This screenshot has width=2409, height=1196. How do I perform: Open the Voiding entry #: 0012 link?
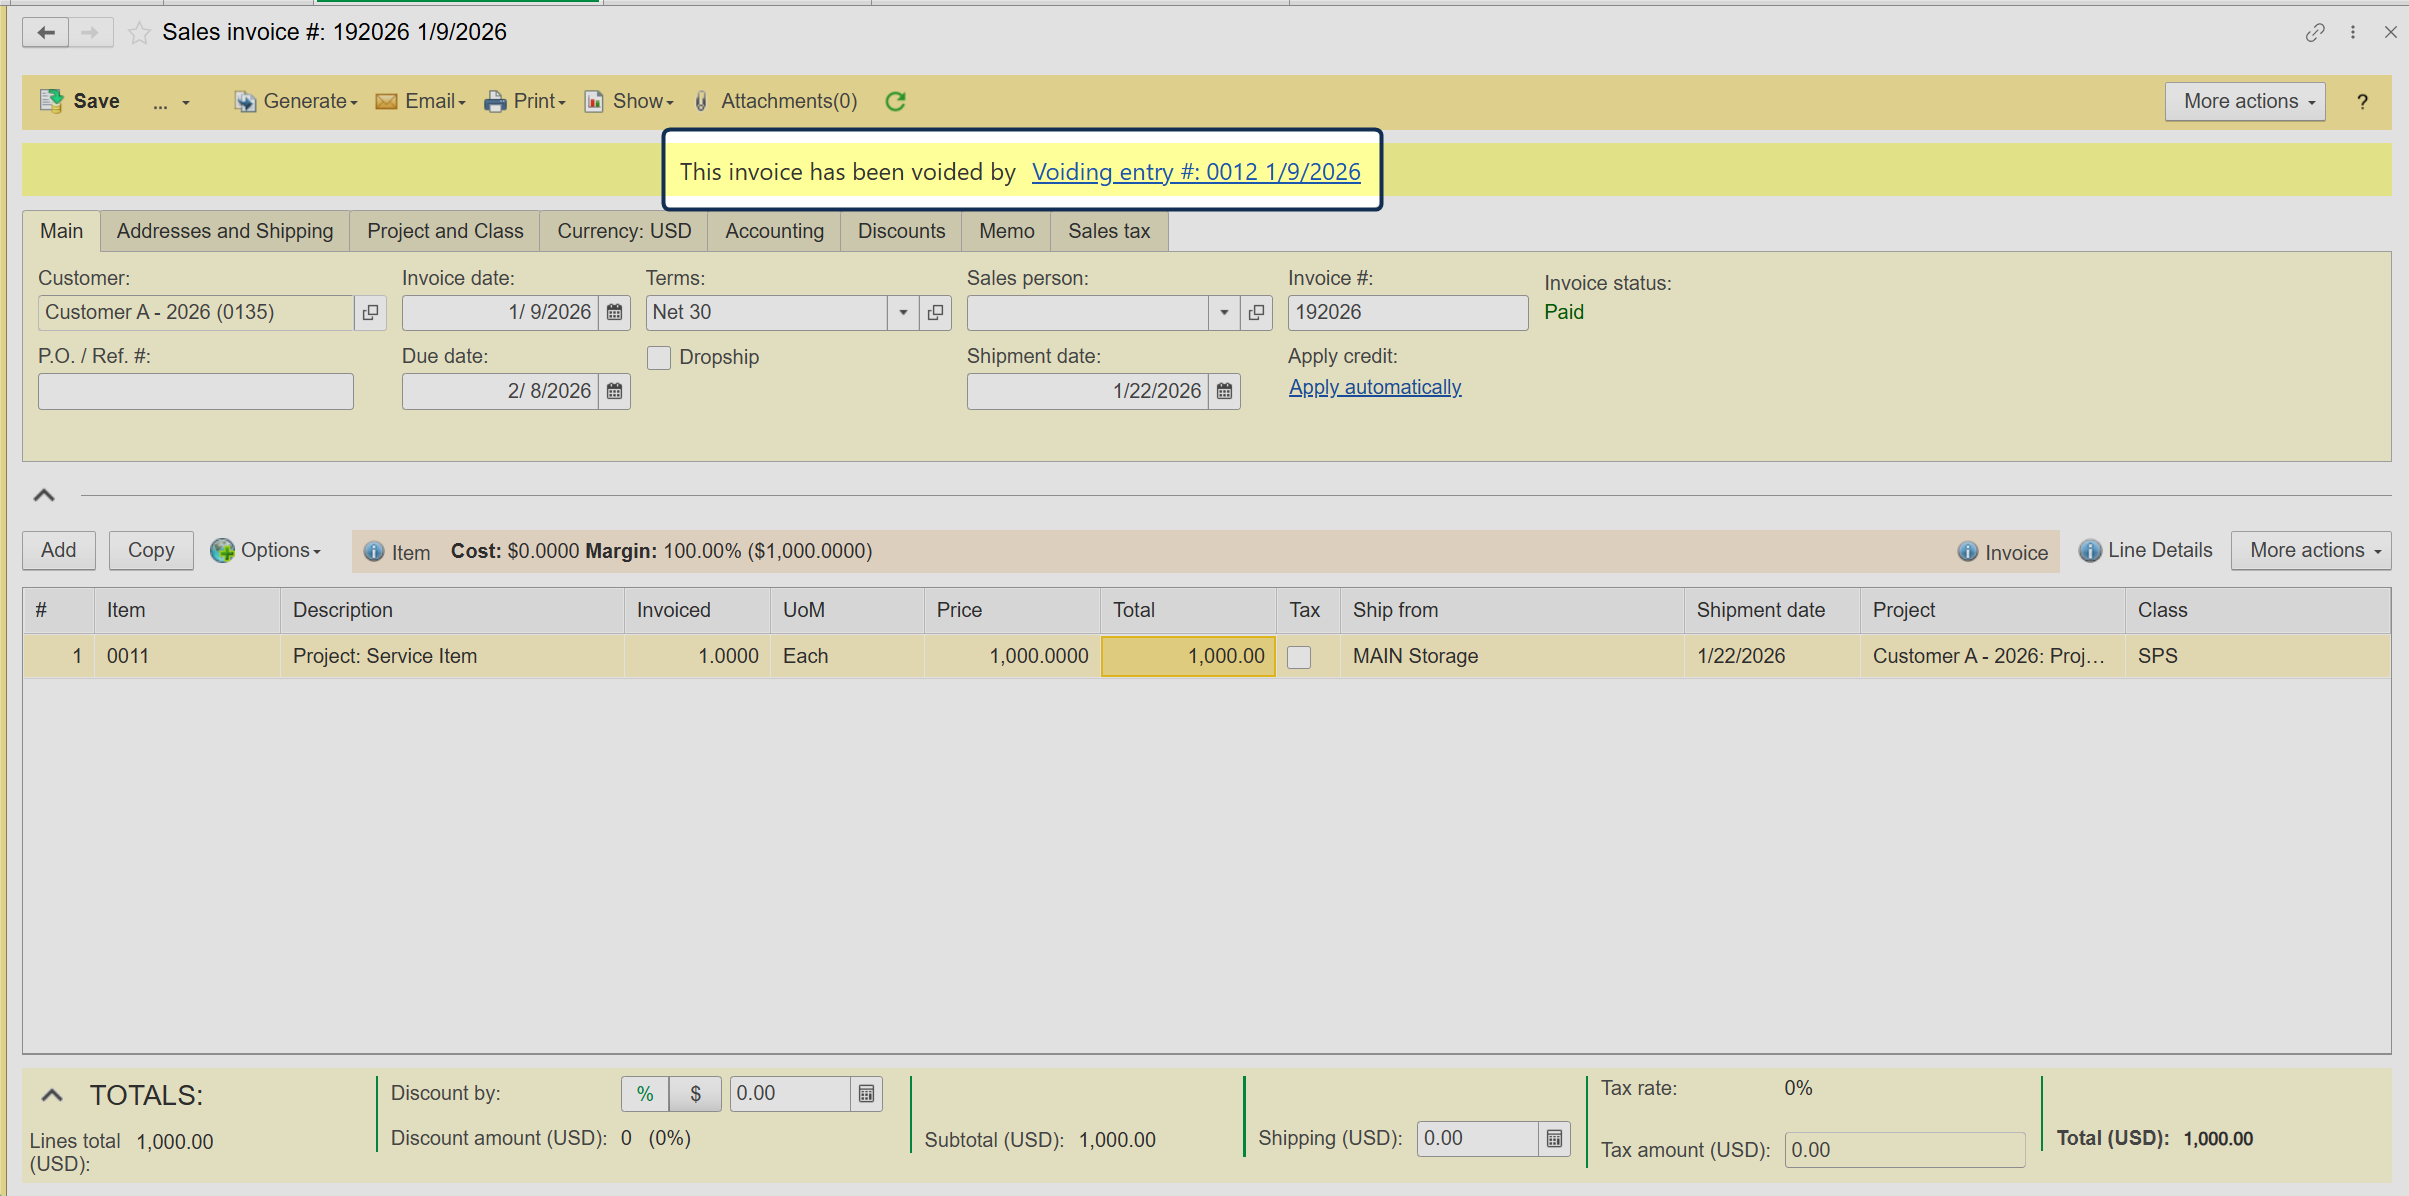tap(1196, 172)
